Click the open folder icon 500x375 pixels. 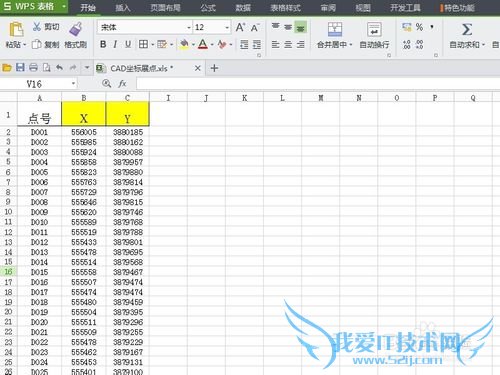click(x=7, y=68)
